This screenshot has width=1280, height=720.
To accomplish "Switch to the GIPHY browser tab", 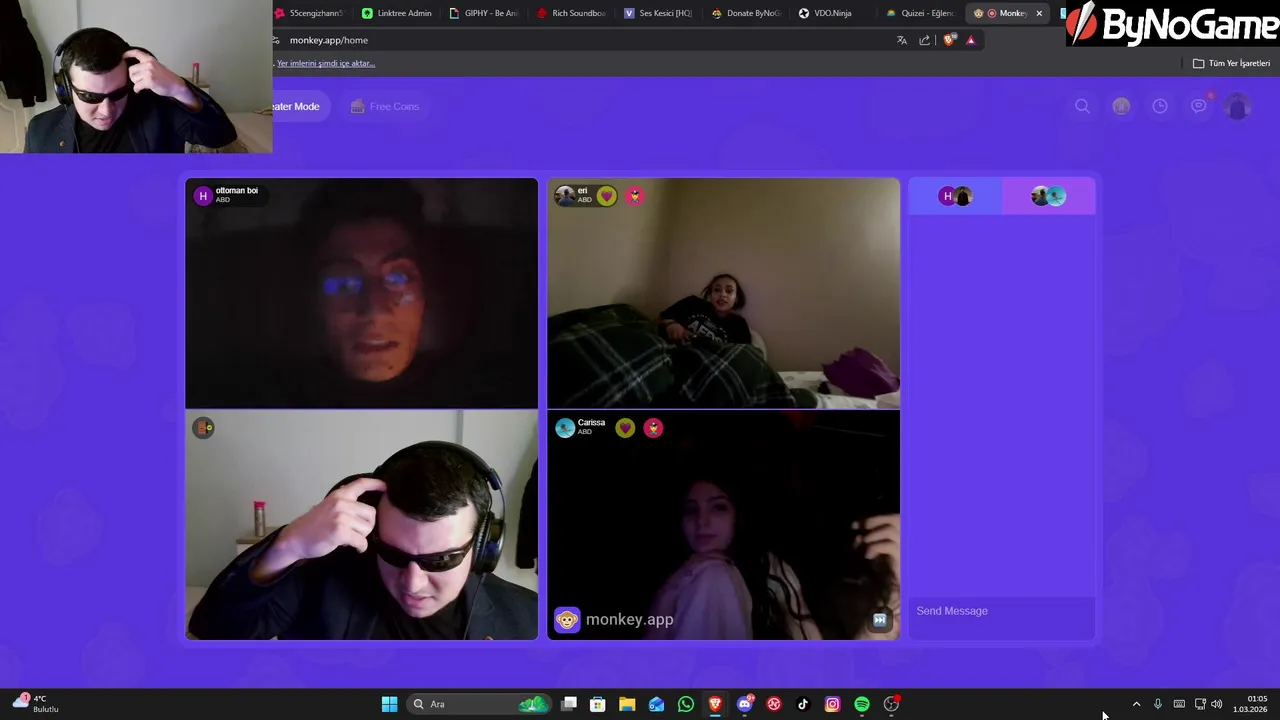I will (485, 13).
